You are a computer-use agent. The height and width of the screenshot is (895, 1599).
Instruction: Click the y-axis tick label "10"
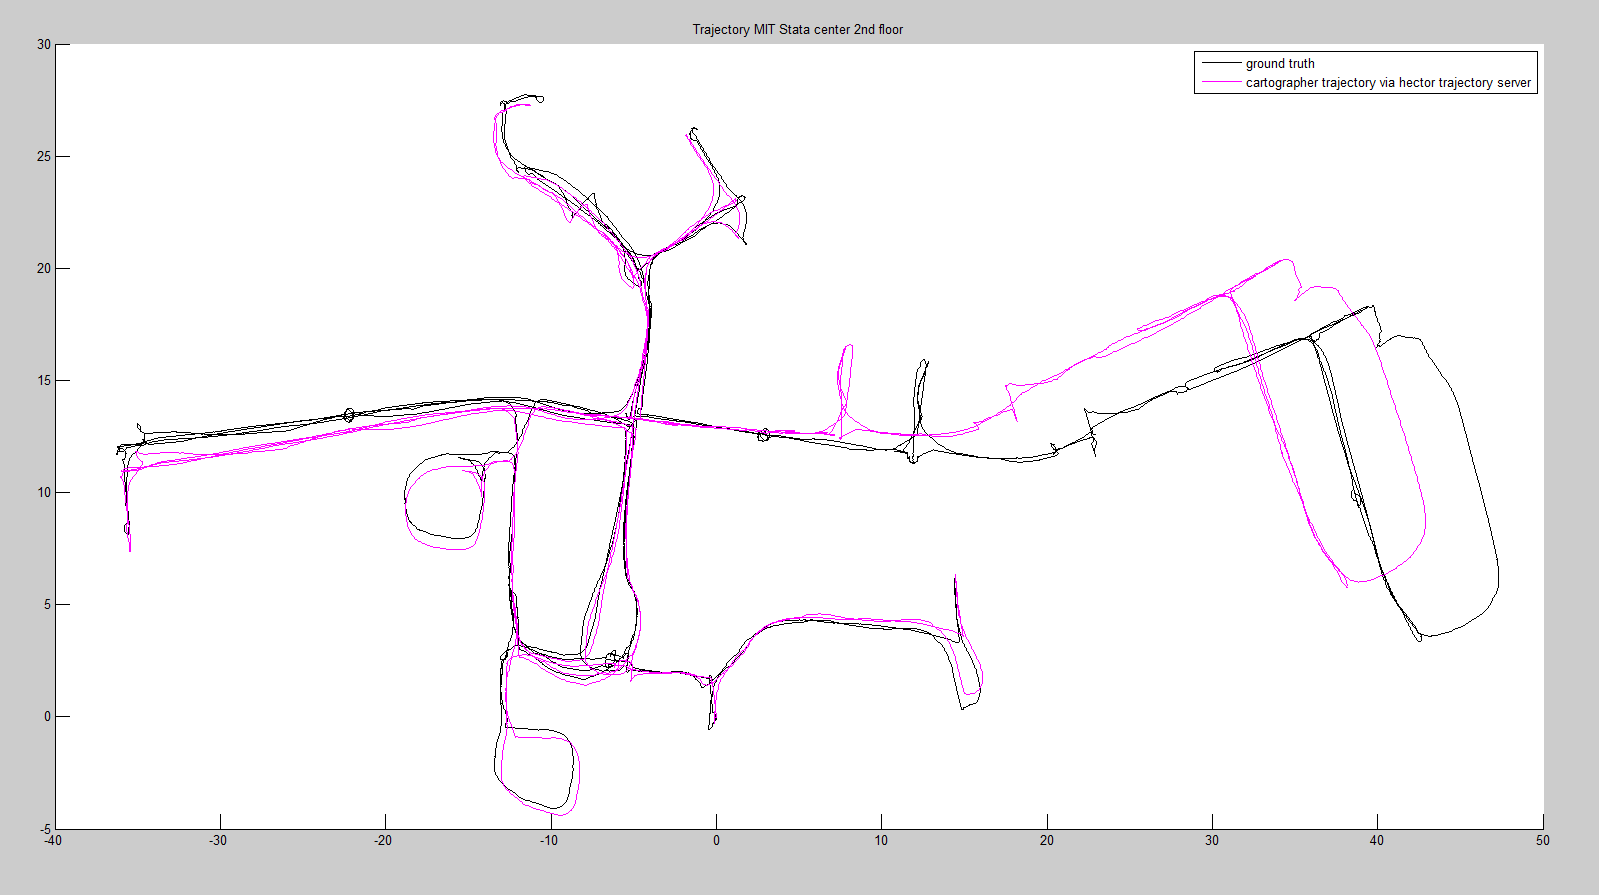coord(44,492)
